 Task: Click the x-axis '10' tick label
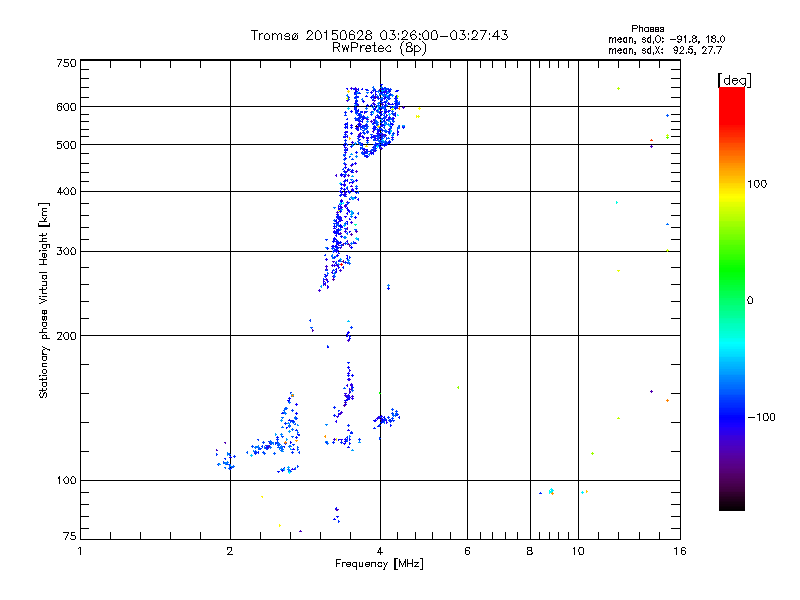pyautogui.click(x=578, y=551)
